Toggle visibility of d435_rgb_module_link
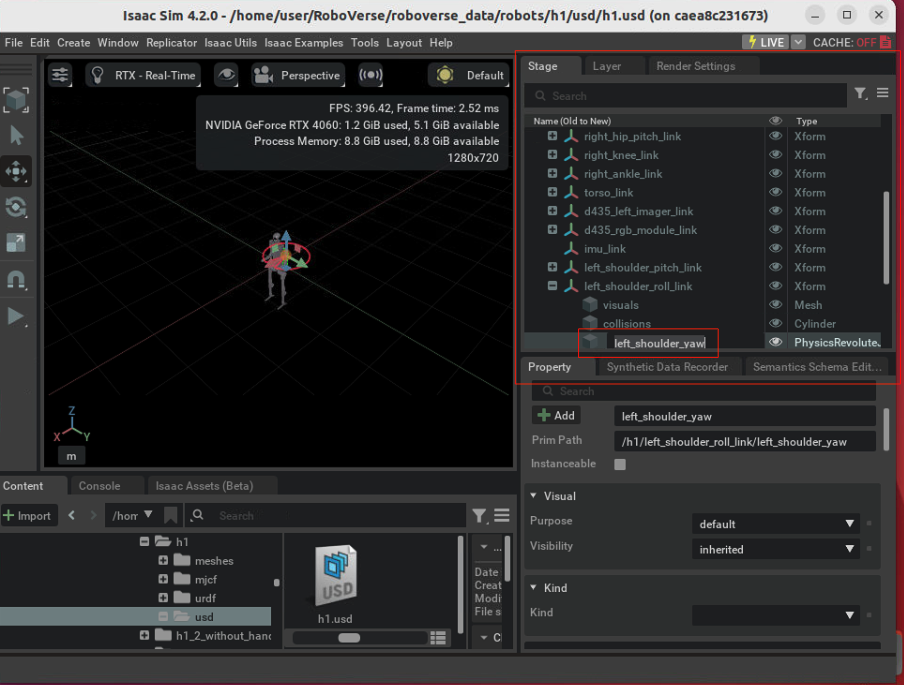Image resolution: width=904 pixels, height=685 pixels. [775, 229]
